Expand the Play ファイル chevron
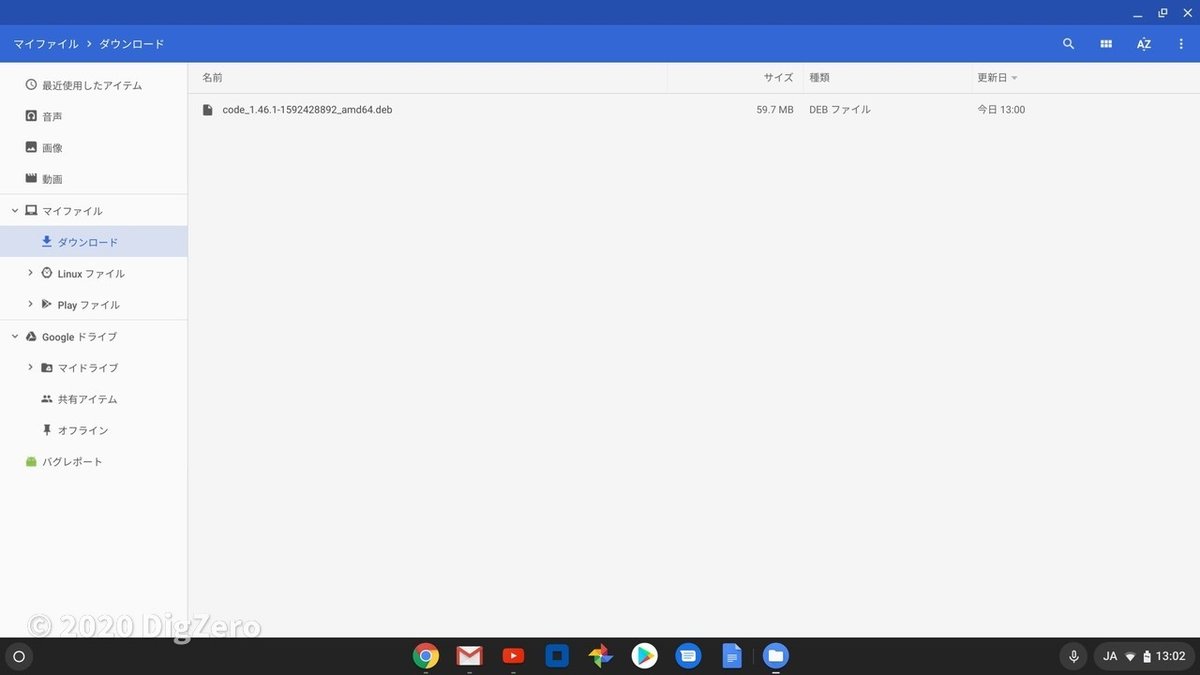This screenshot has width=1200, height=675. 30,304
